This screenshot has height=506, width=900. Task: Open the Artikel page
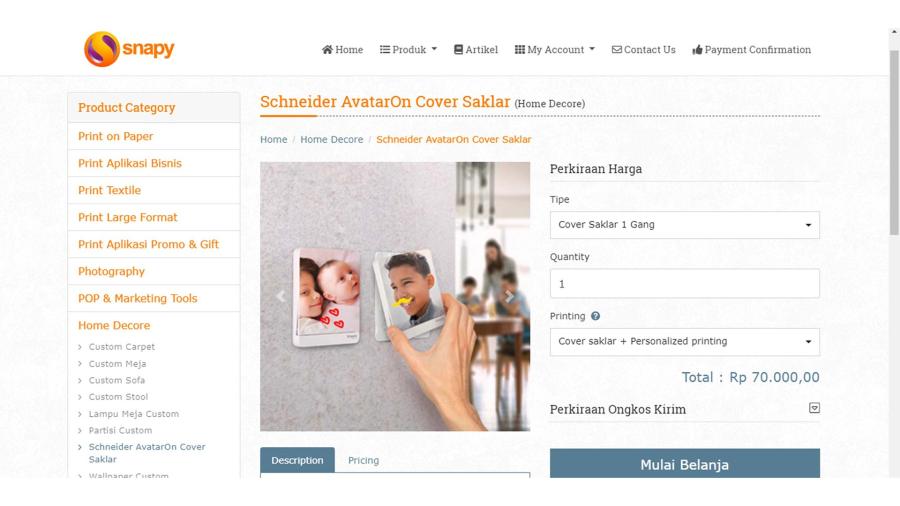point(476,50)
